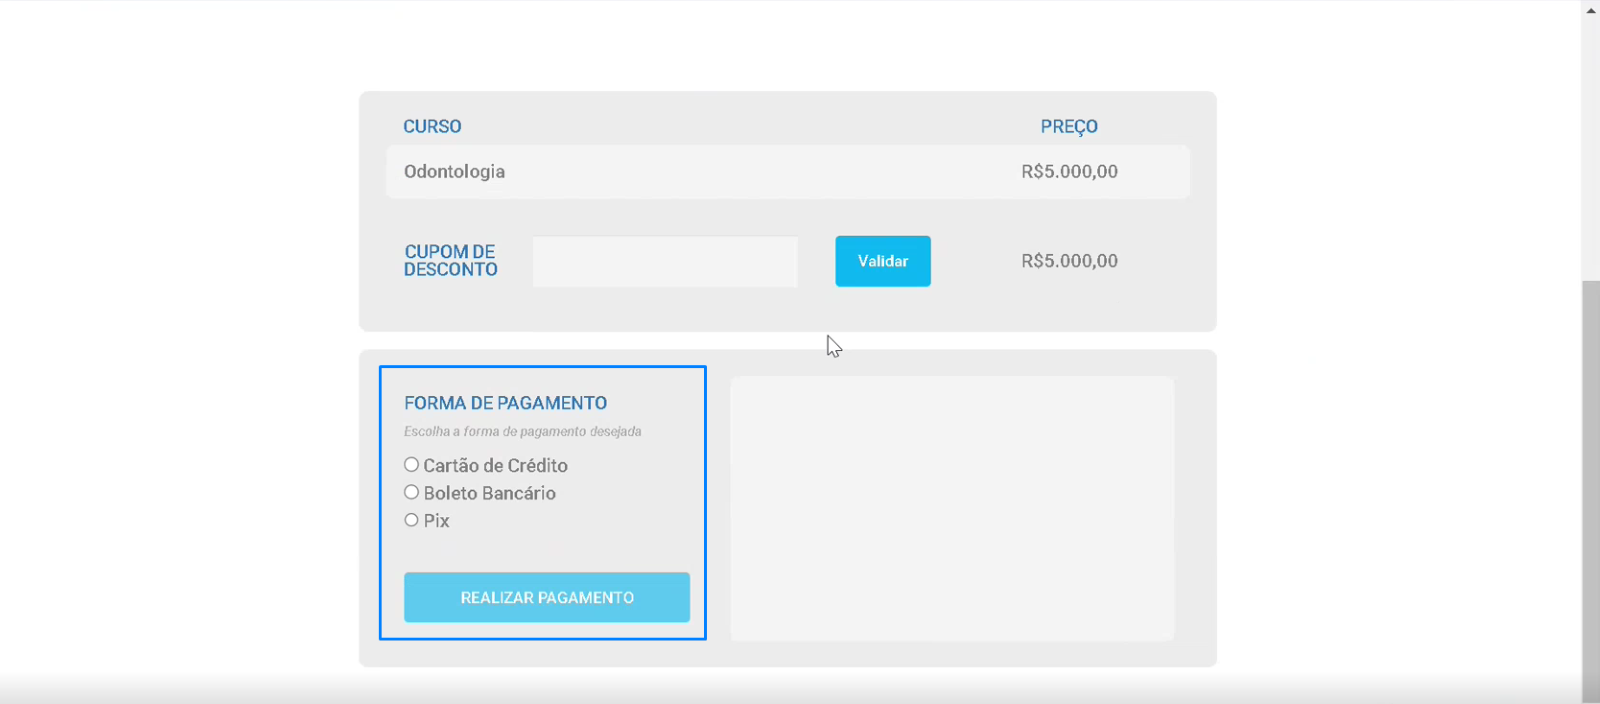Click the REALIZAR PAGAMENTO button
Image resolution: width=1600 pixels, height=704 pixels.
click(x=547, y=597)
